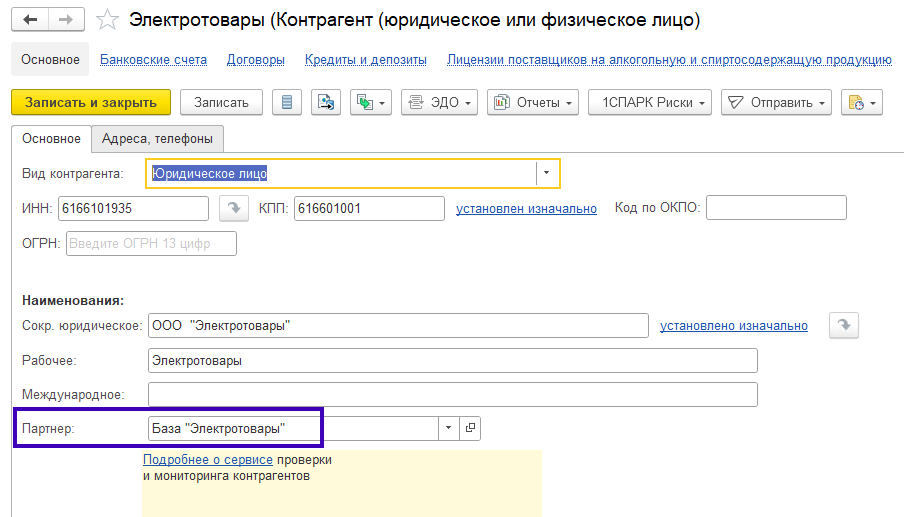
Task: Open the Отправить dropdown
Action: click(x=776, y=103)
